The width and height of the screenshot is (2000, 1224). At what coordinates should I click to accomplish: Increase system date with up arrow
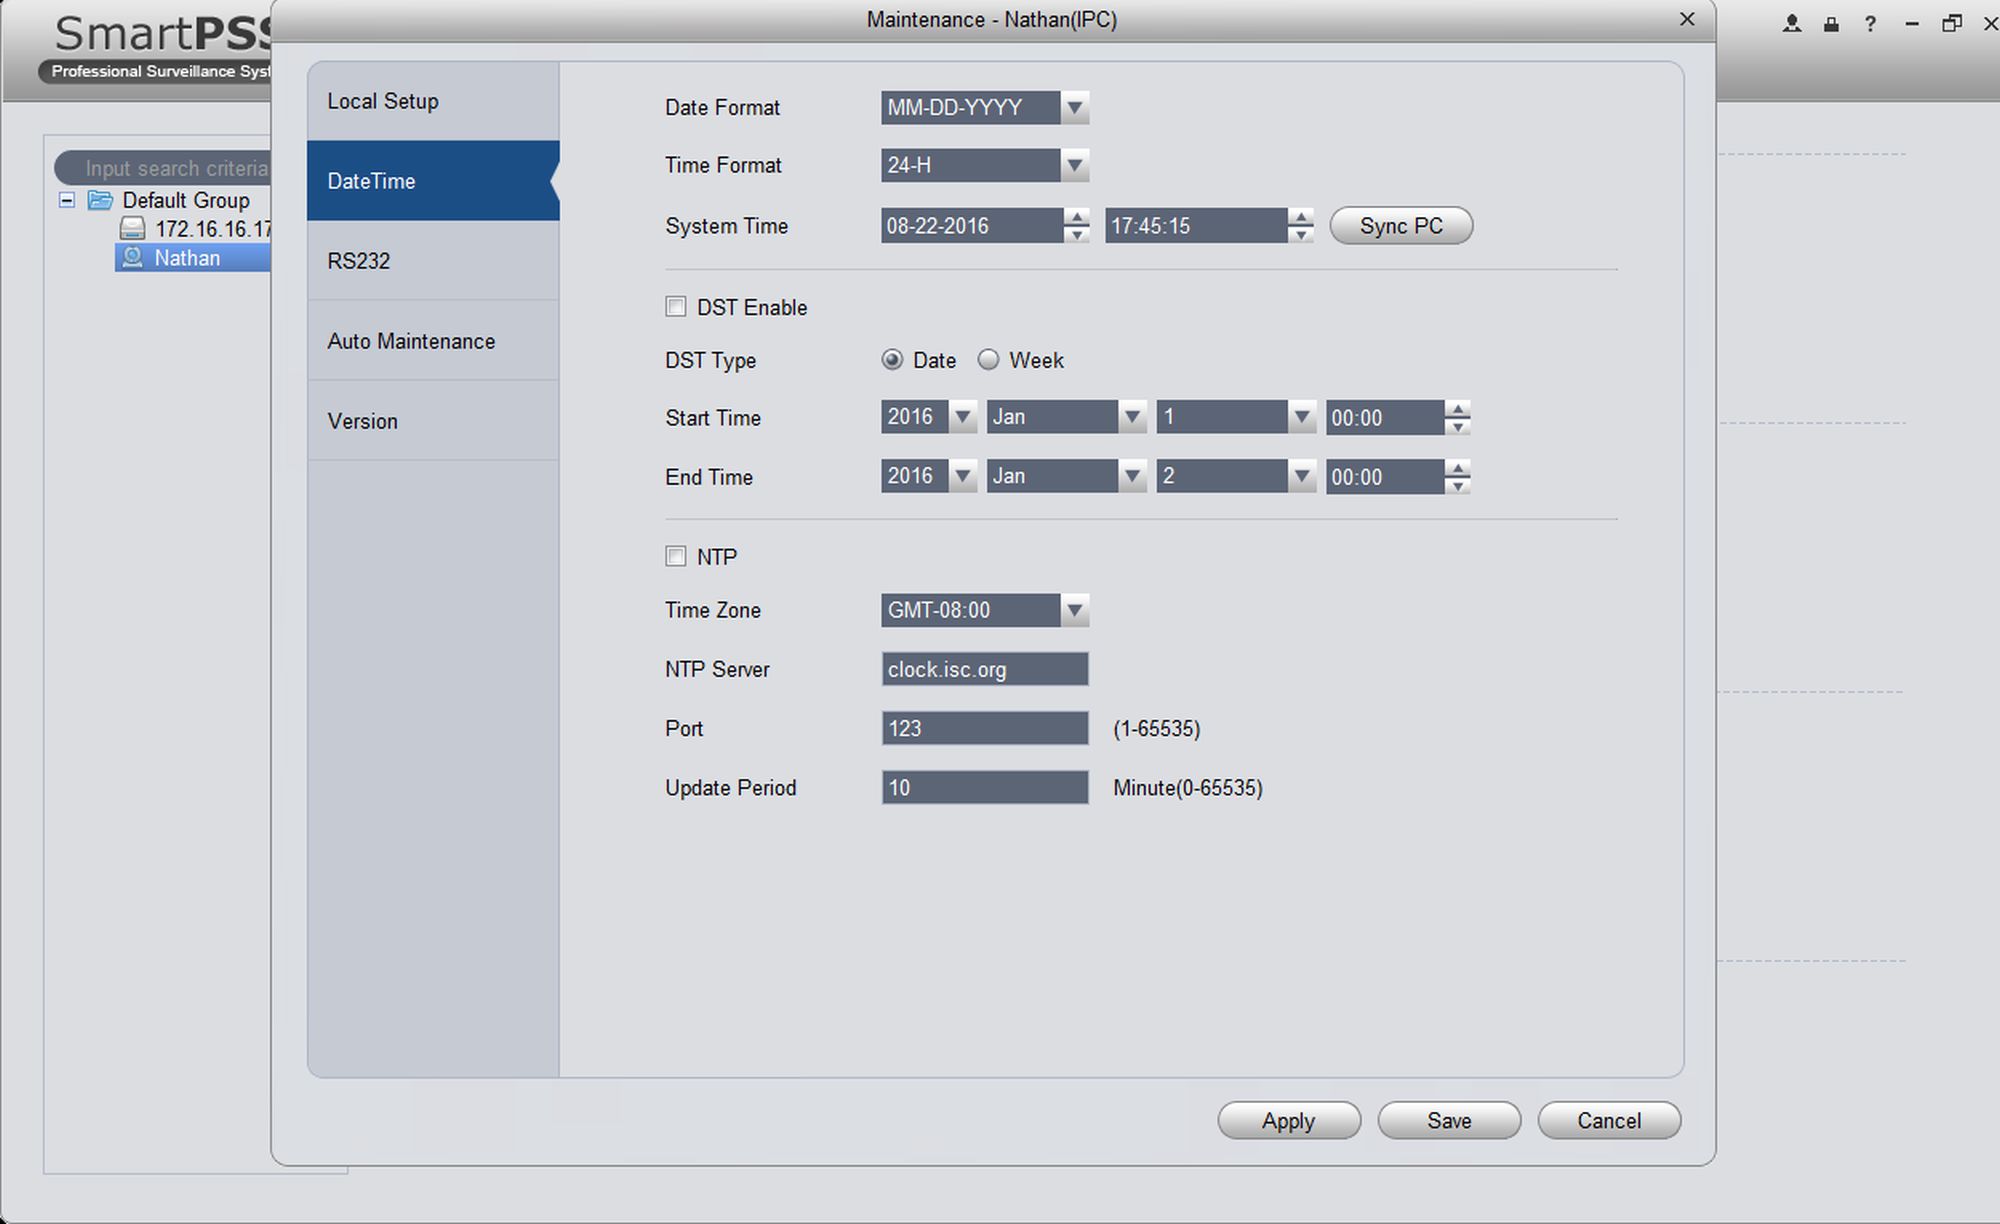click(x=1076, y=217)
